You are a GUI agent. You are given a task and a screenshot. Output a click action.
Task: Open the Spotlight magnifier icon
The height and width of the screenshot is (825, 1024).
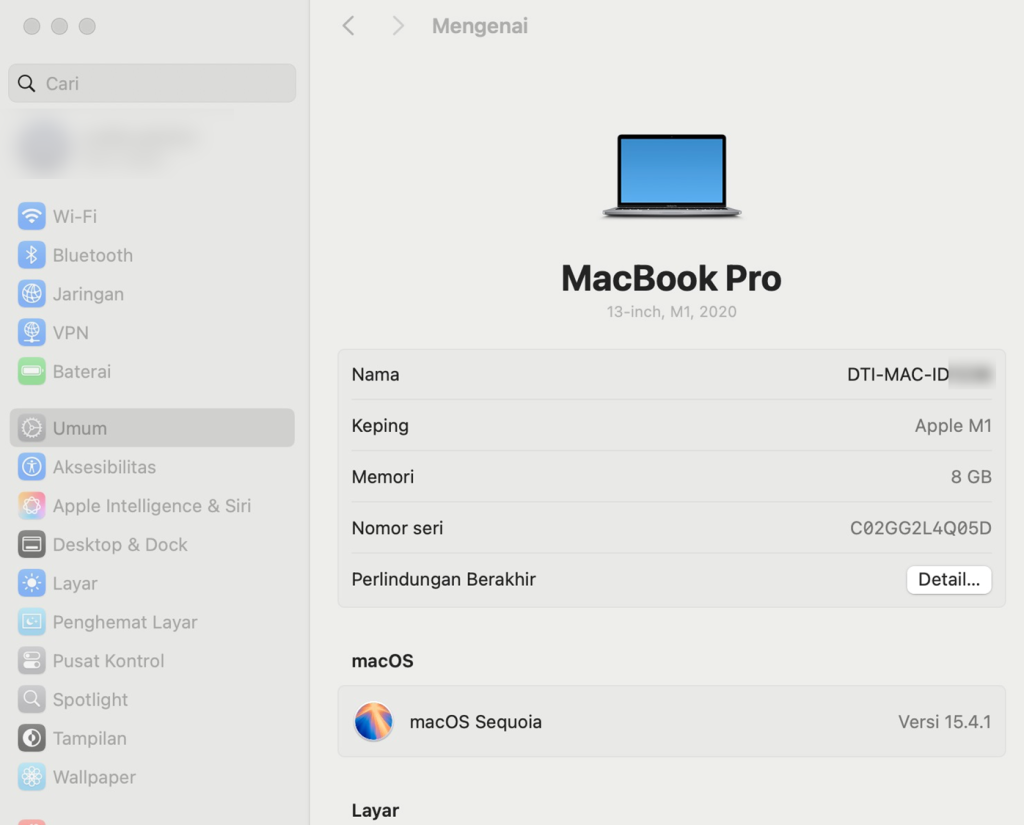[31, 700]
